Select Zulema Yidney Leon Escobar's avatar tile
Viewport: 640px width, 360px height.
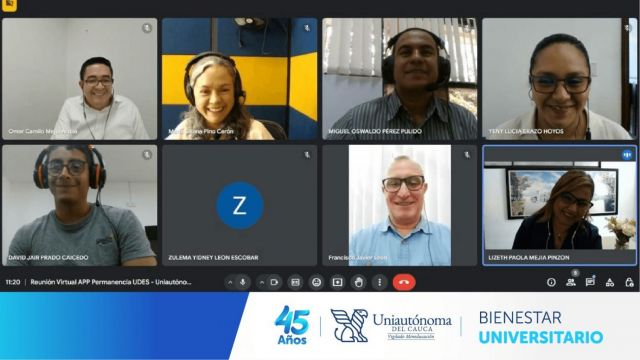(240, 205)
